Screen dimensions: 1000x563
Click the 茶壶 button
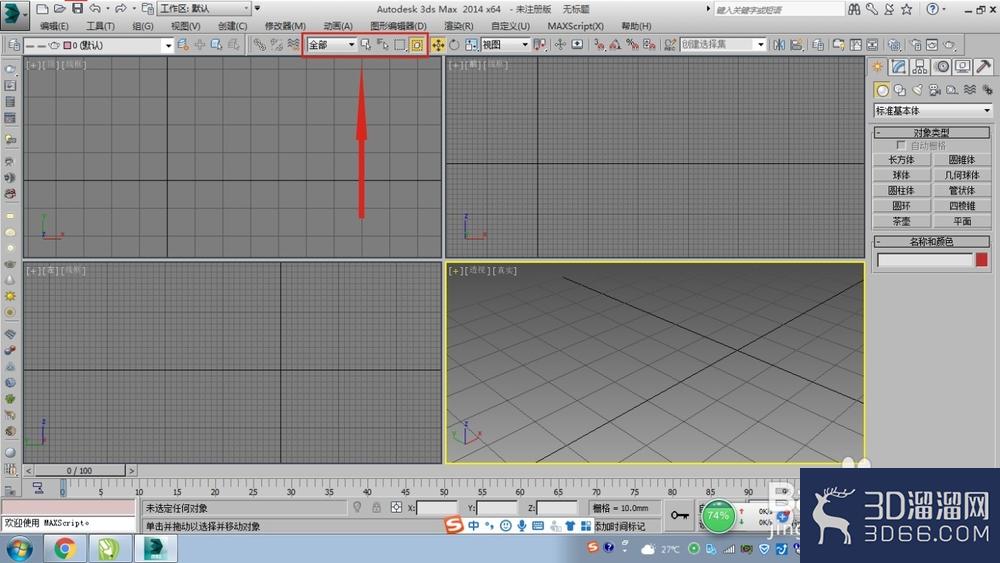tap(901, 221)
